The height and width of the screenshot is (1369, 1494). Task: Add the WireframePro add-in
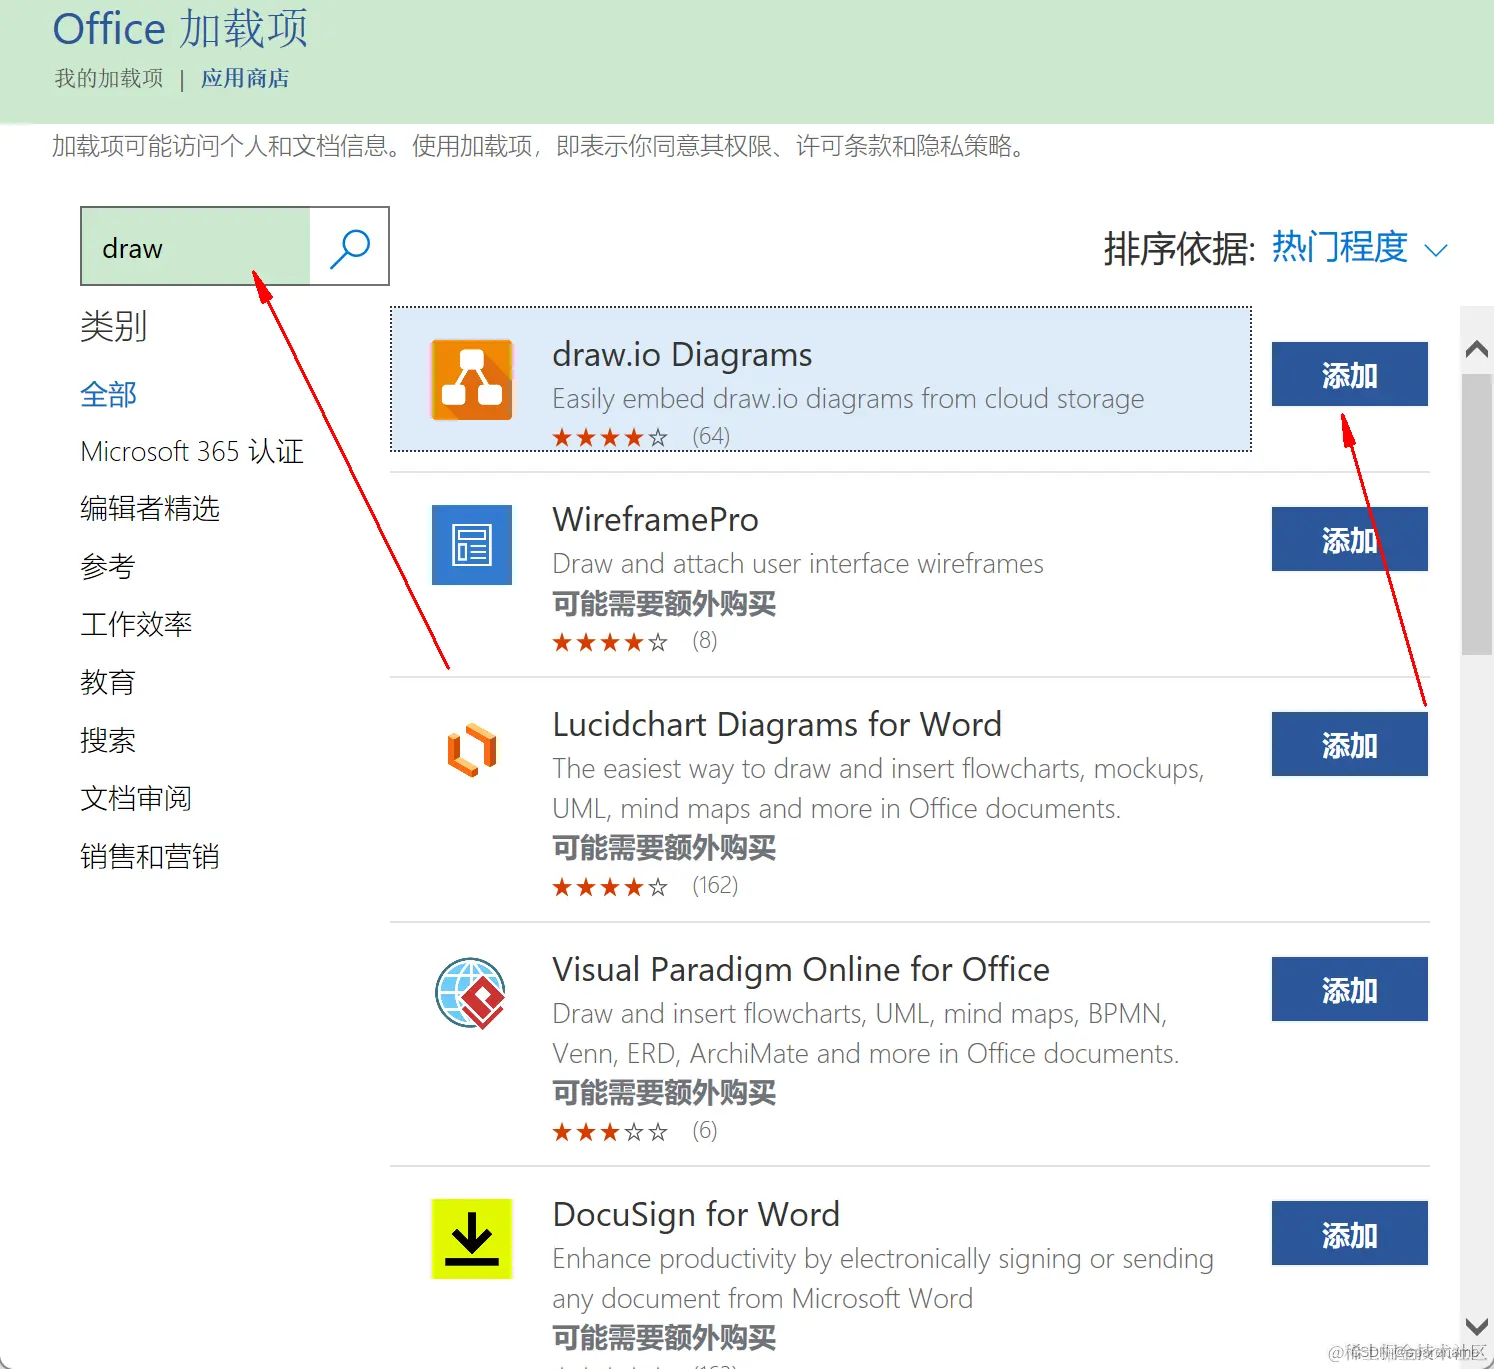[1349, 539]
